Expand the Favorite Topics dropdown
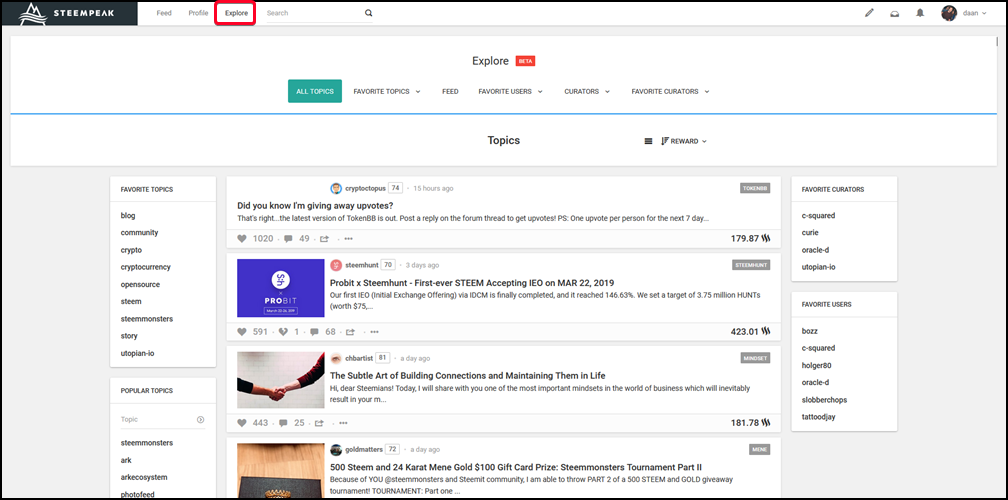 (x=387, y=91)
